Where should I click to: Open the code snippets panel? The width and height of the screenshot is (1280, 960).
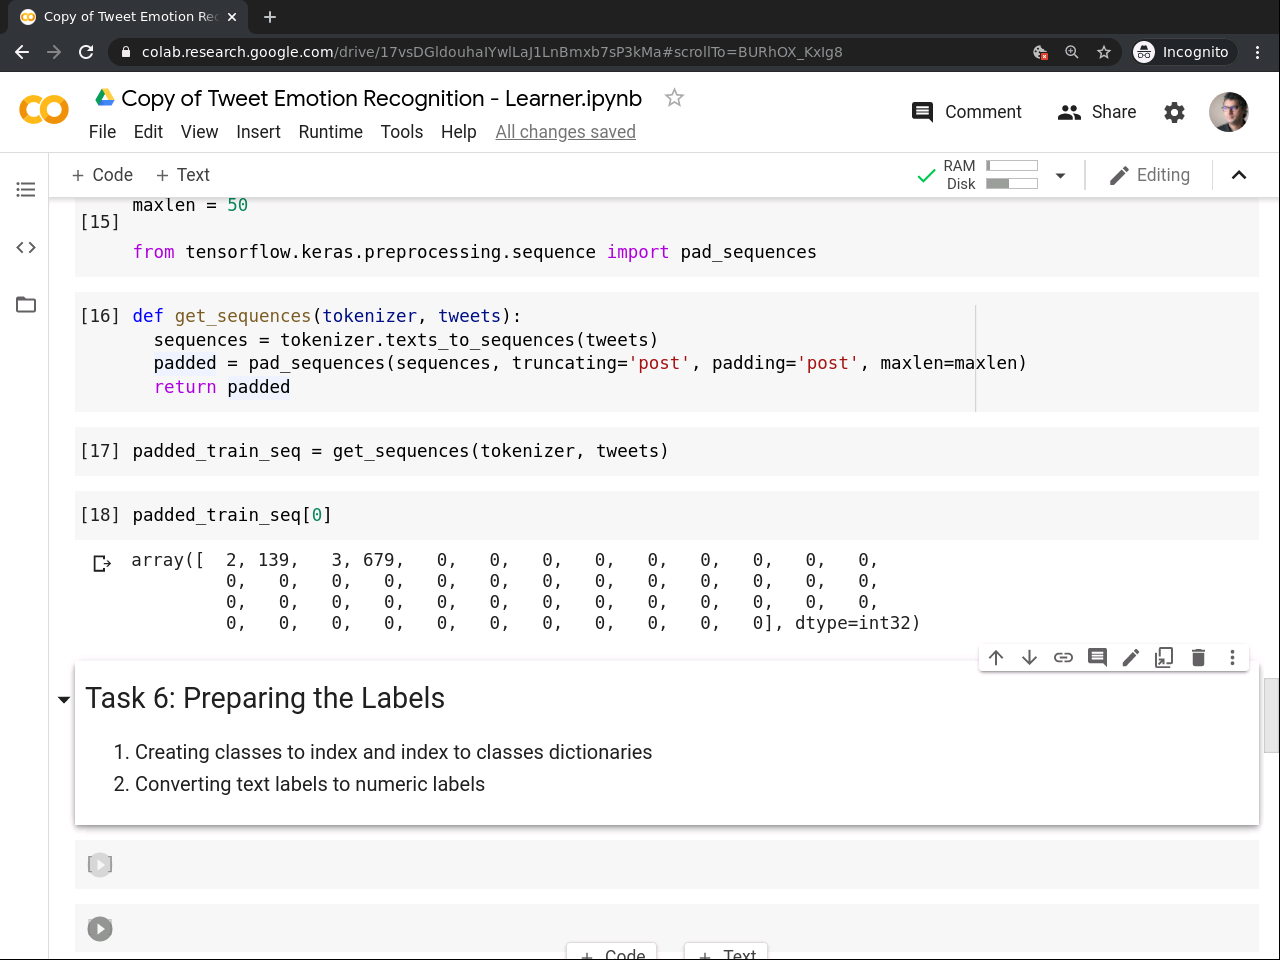[x=26, y=247]
